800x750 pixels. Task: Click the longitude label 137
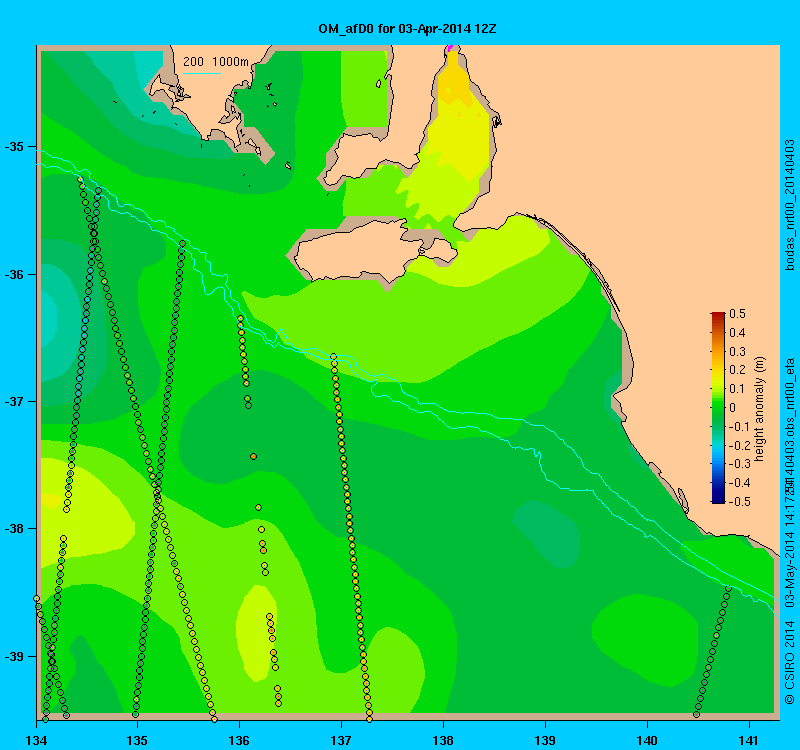click(x=341, y=740)
